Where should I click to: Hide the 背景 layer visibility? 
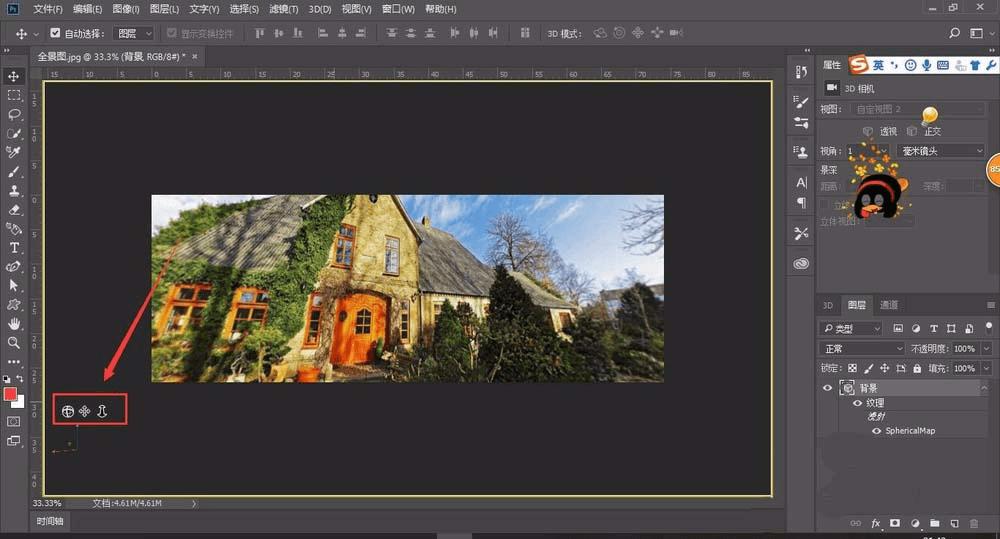coord(827,388)
